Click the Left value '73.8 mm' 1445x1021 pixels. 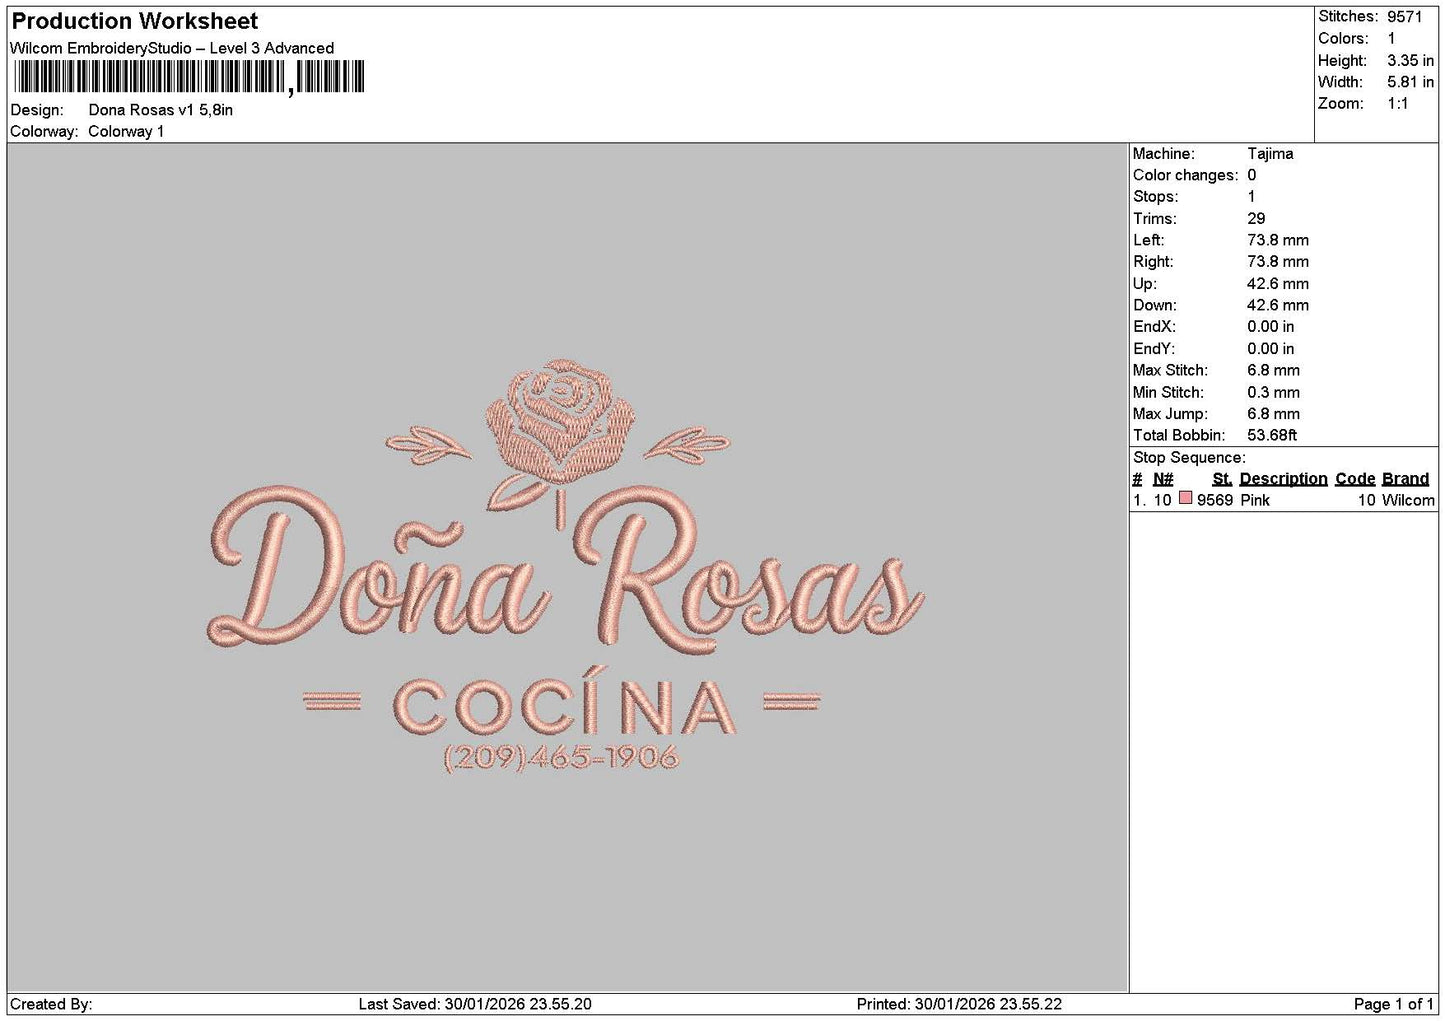tap(1278, 240)
